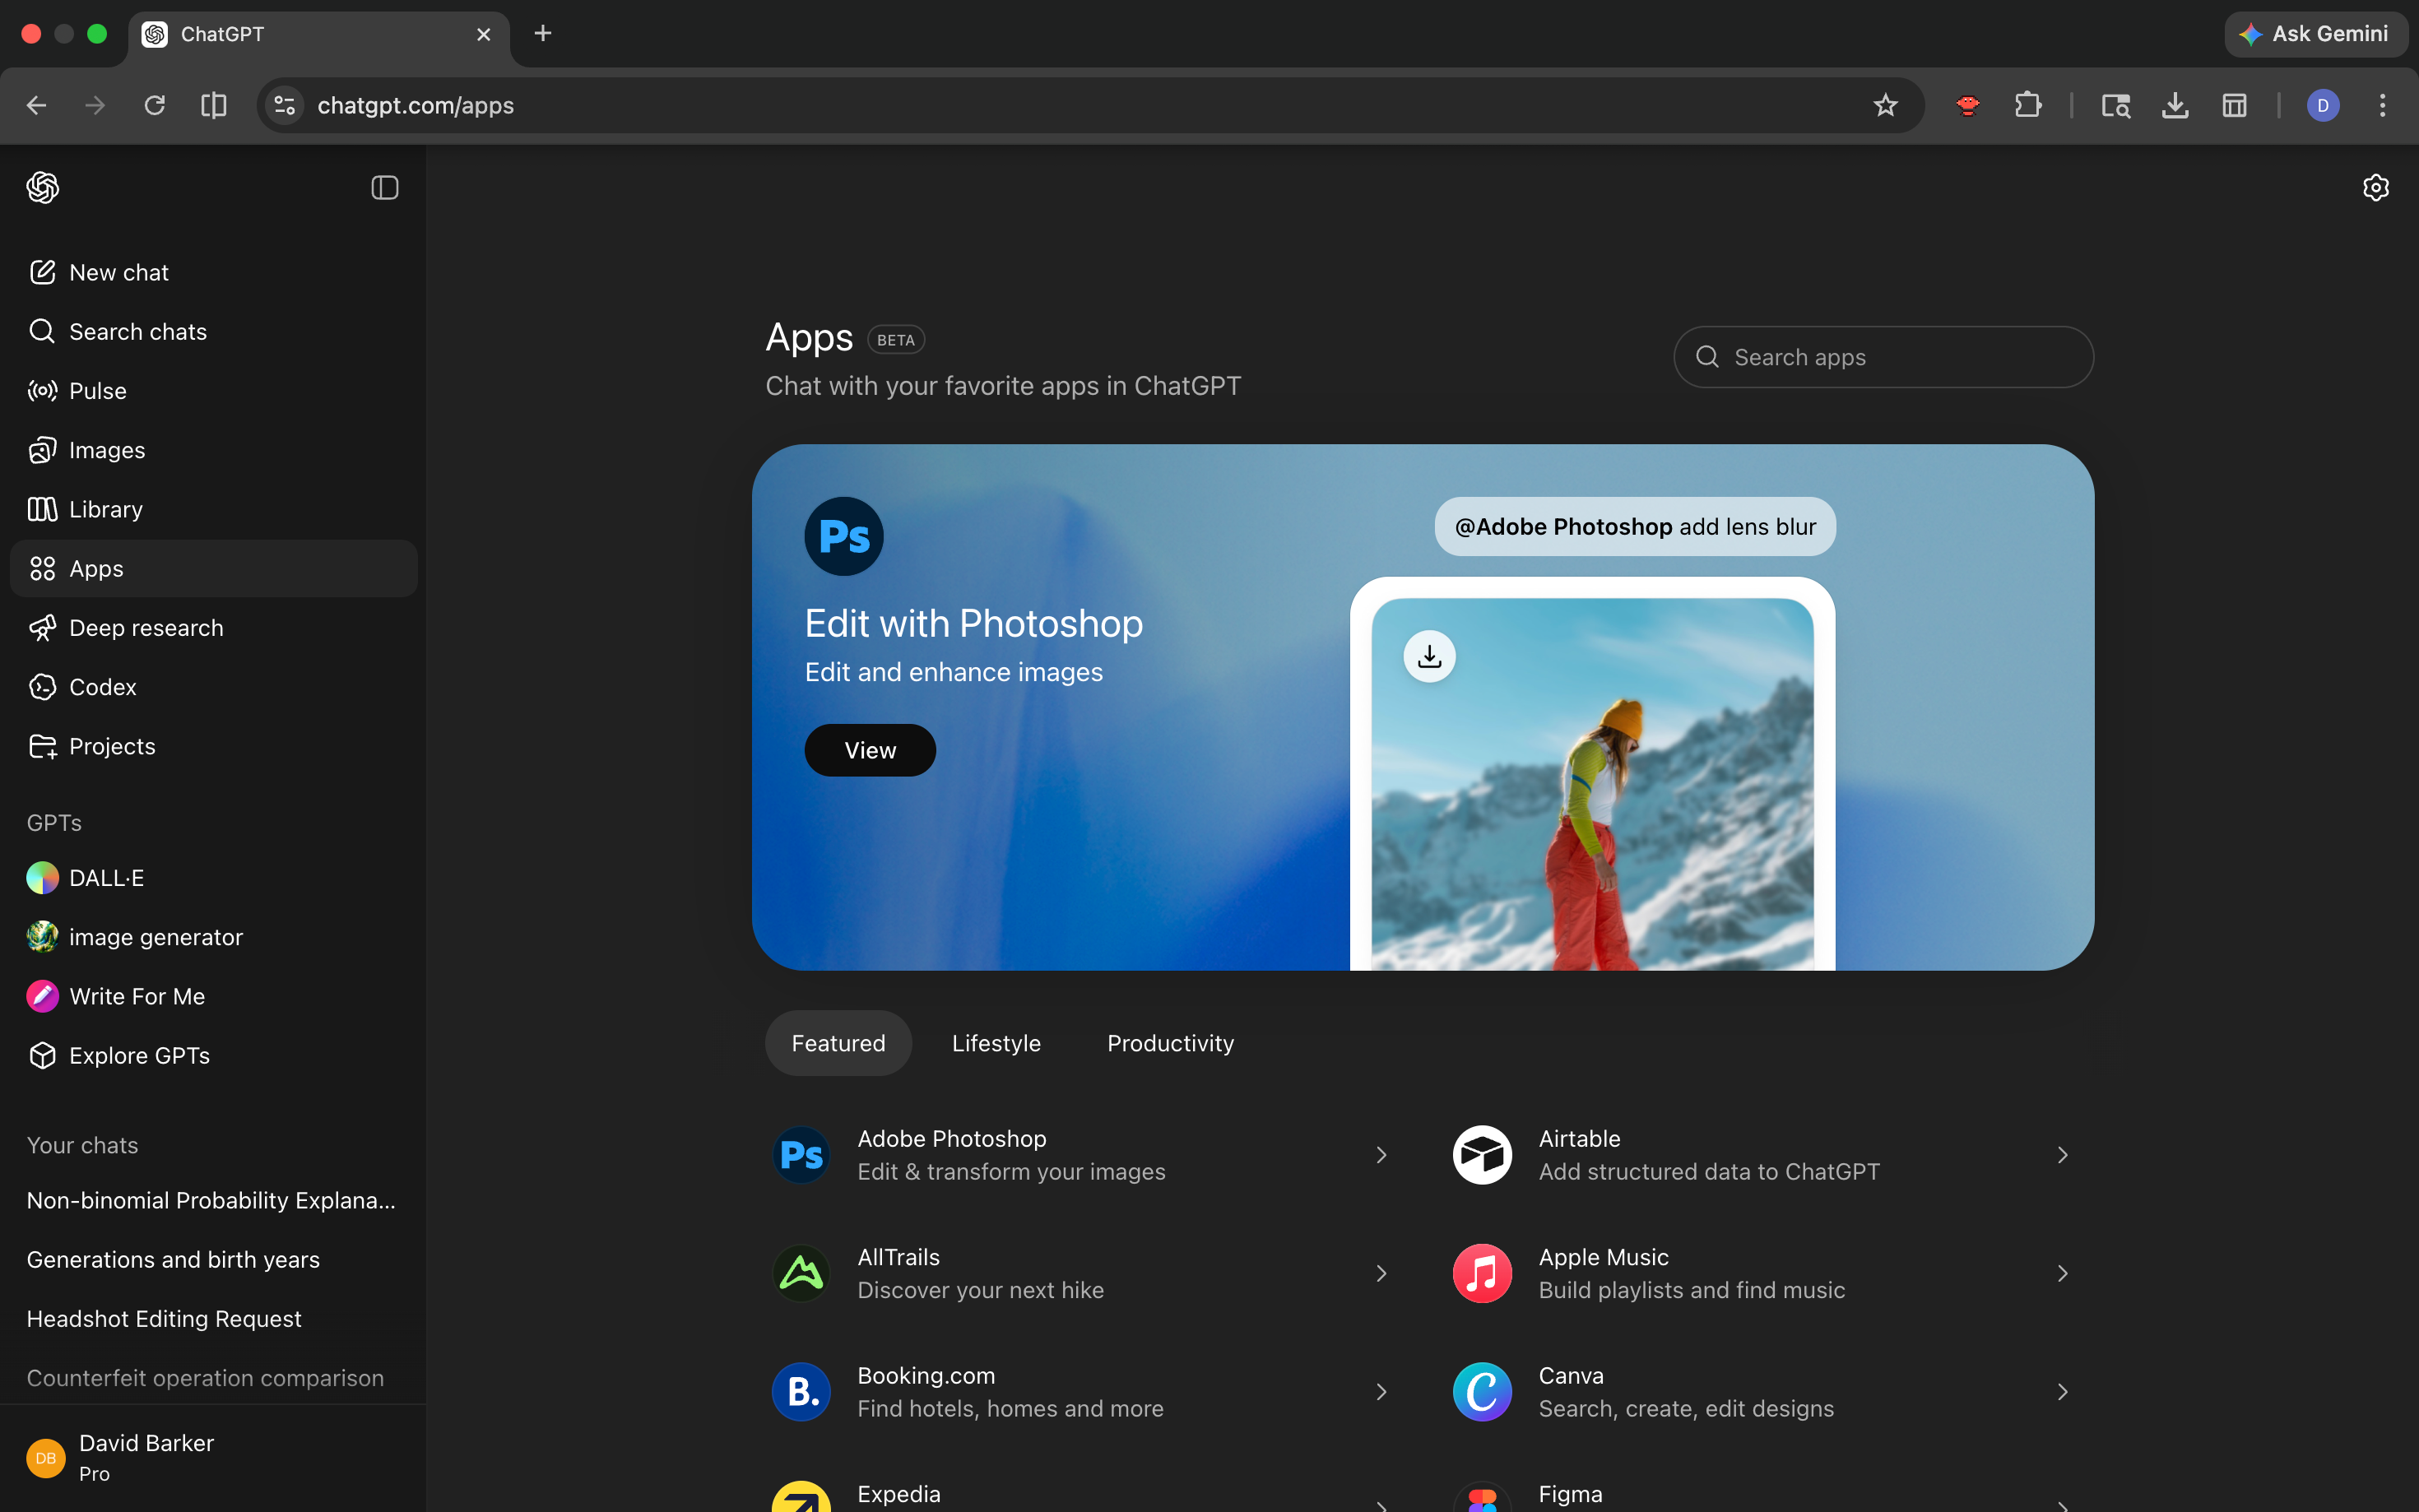This screenshot has height=1512, width=2419.
Task: Click the ChatGPT logo in sidebar
Action: (43, 188)
